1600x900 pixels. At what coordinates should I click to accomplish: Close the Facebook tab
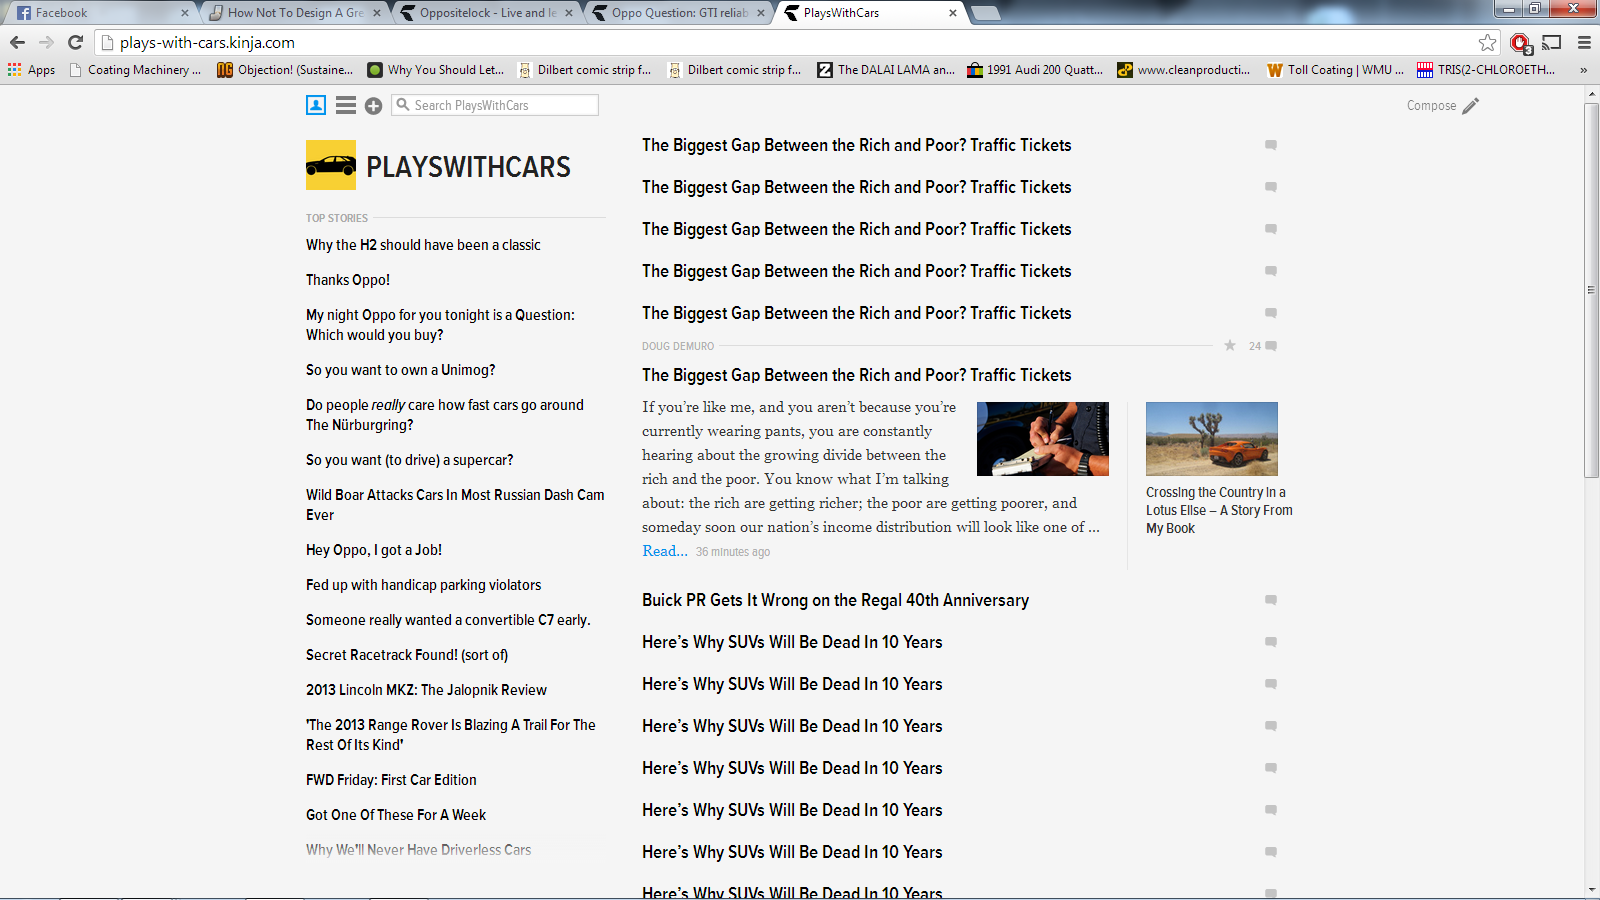185,13
